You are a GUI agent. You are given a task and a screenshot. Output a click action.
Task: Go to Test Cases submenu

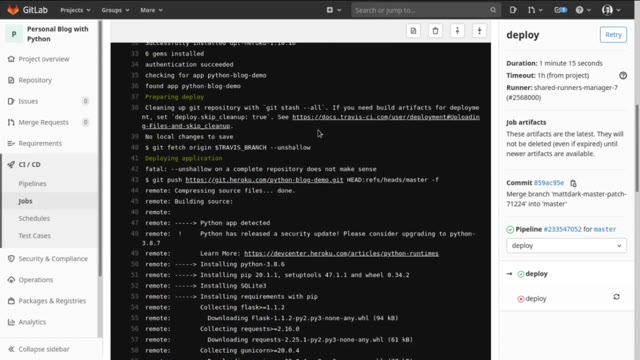pos(34,236)
